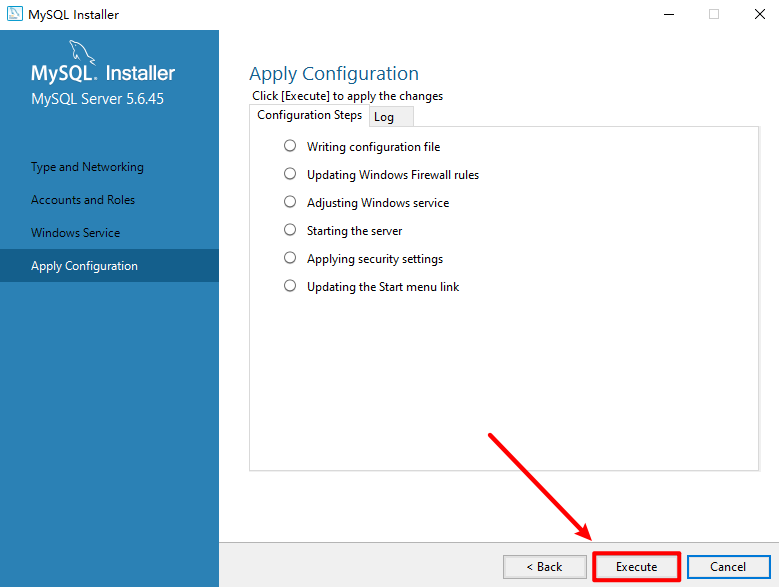Select the Adjusting Windows service radio button
The width and height of the screenshot is (779, 587).
(x=290, y=202)
